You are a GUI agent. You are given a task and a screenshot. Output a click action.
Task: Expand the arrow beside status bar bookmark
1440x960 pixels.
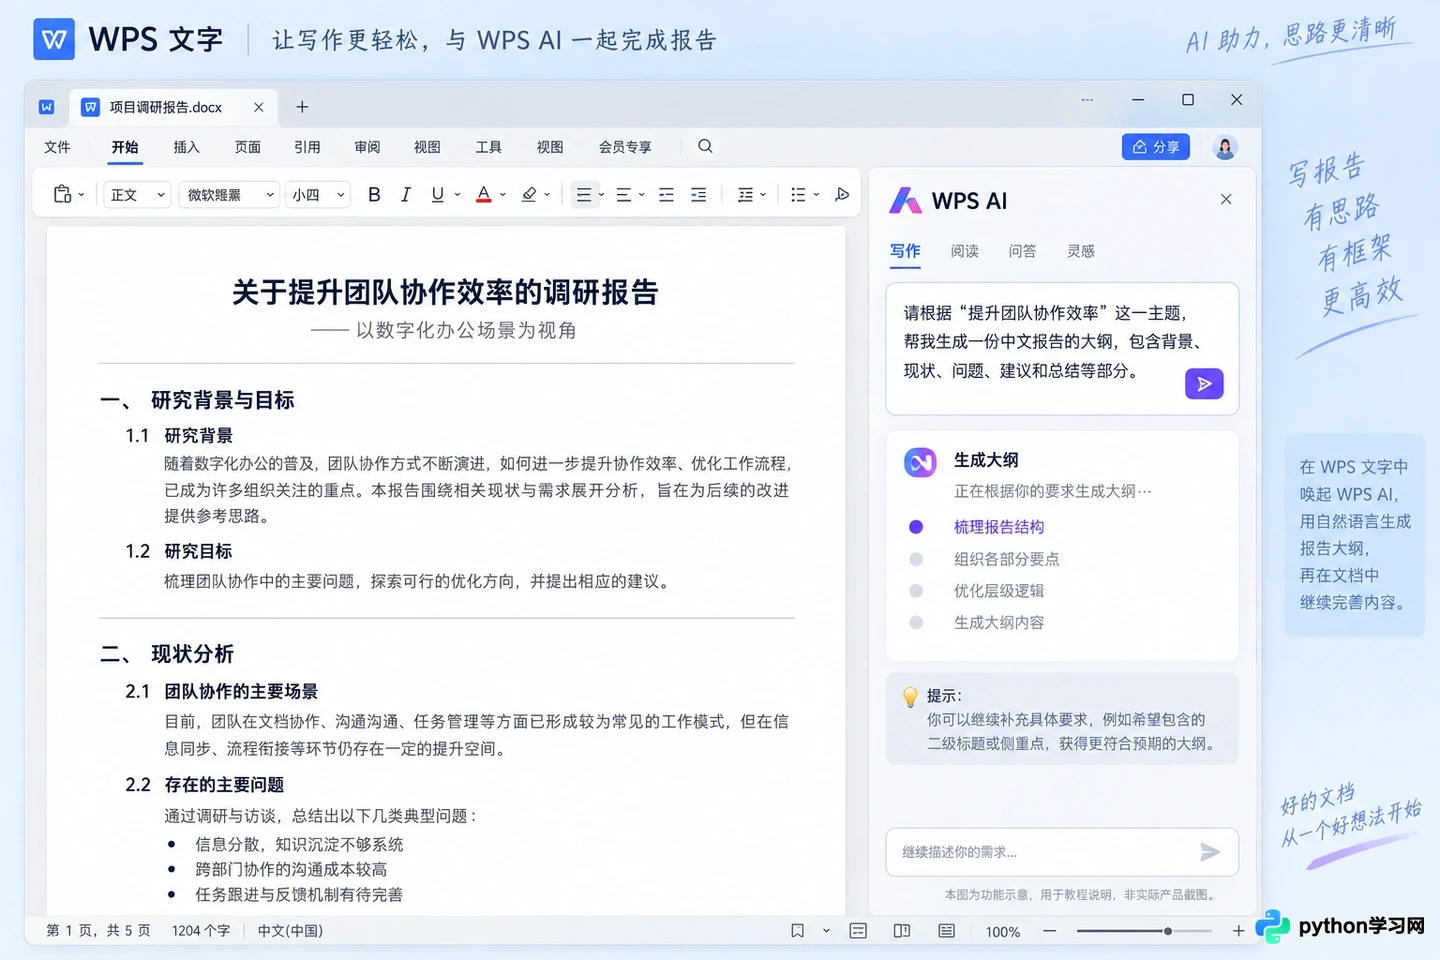(x=826, y=931)
